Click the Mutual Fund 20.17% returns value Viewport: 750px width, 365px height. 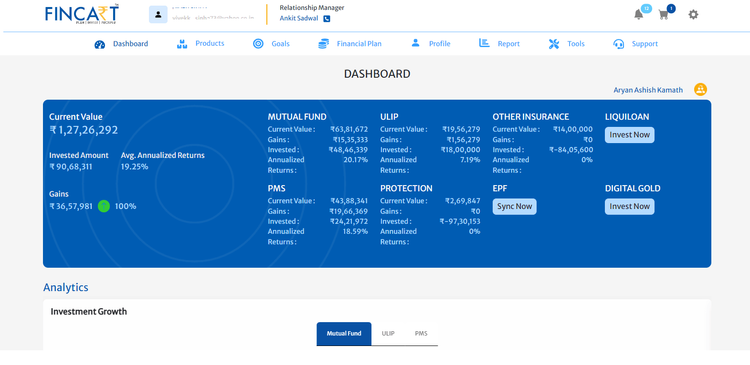pos(355,160)
